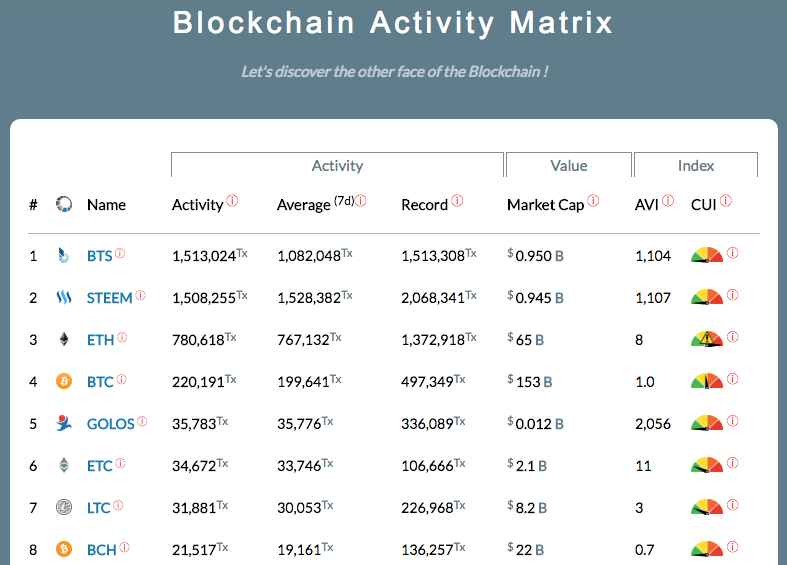Image resolution: width=787 pixels, height=565 pixels.
Task: Click the CUI gauge in BTS row
Action: pyautogui.click(x=707, y=255)
